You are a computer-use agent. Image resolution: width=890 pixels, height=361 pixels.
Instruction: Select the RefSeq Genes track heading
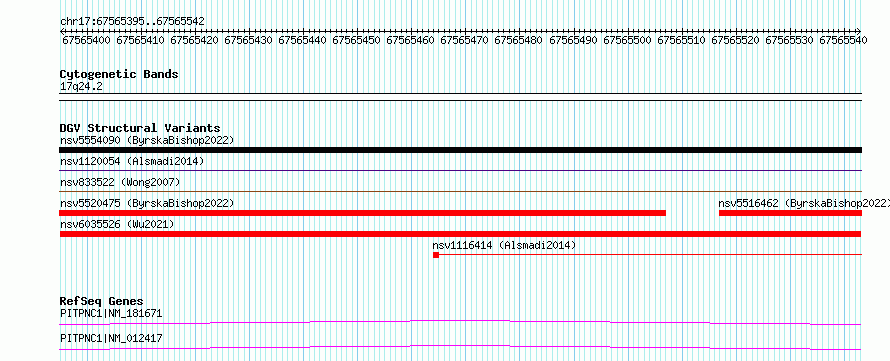click(x=102, y=301)
